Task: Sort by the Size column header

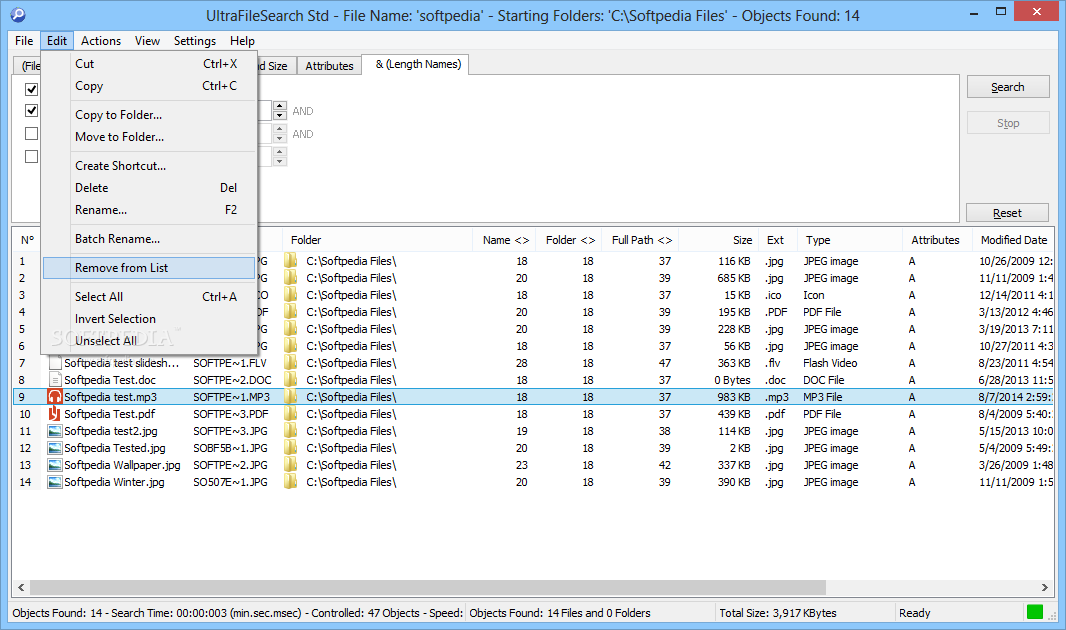Action: pyautogui.click(x=718, y=240)
